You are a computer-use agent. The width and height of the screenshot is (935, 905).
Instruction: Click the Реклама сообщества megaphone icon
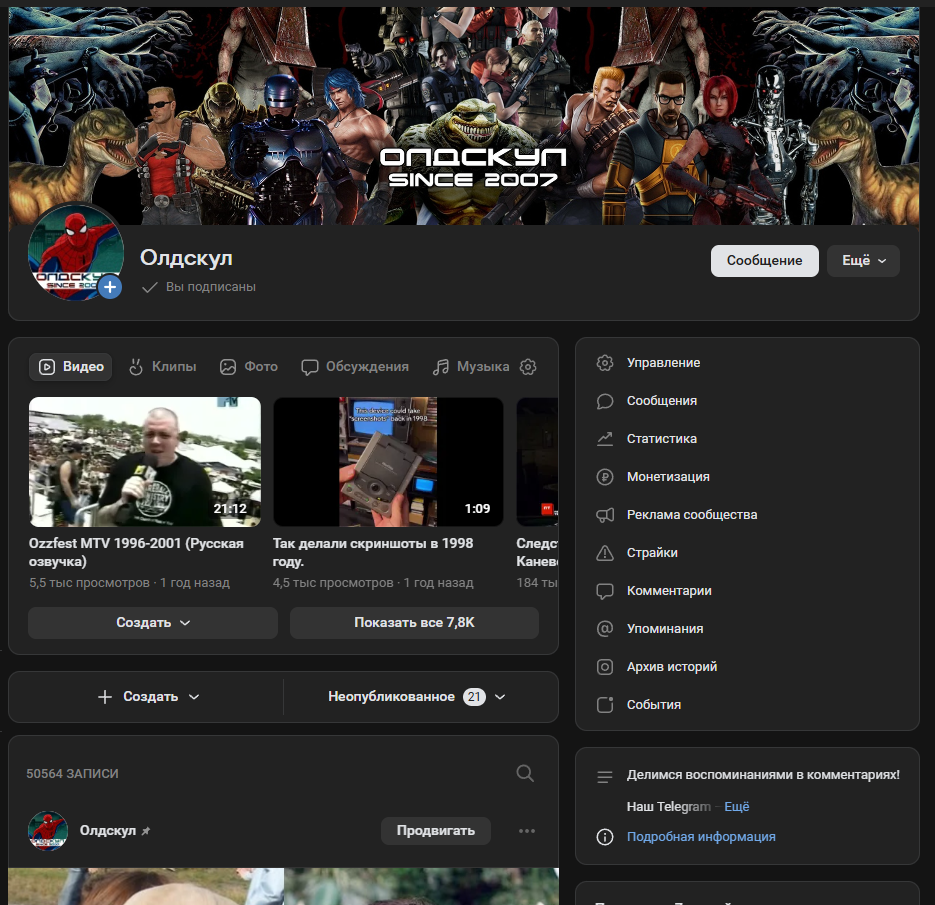click(605, 515)
